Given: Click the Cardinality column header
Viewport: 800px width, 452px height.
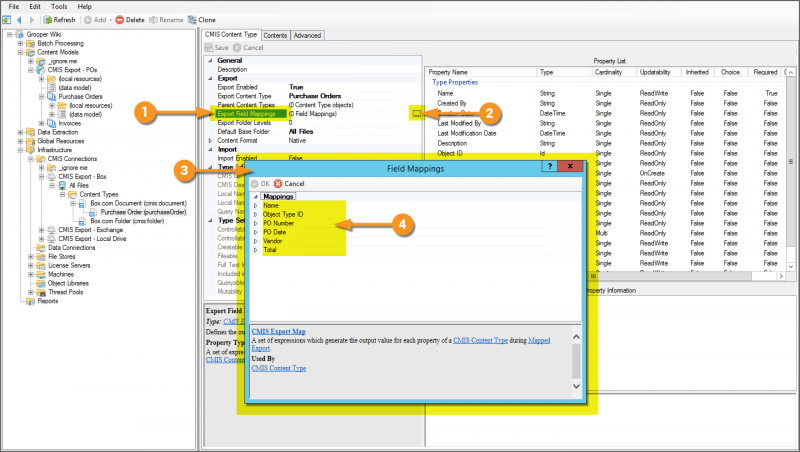Looking at the screenshot, I should tap(613, 72).
